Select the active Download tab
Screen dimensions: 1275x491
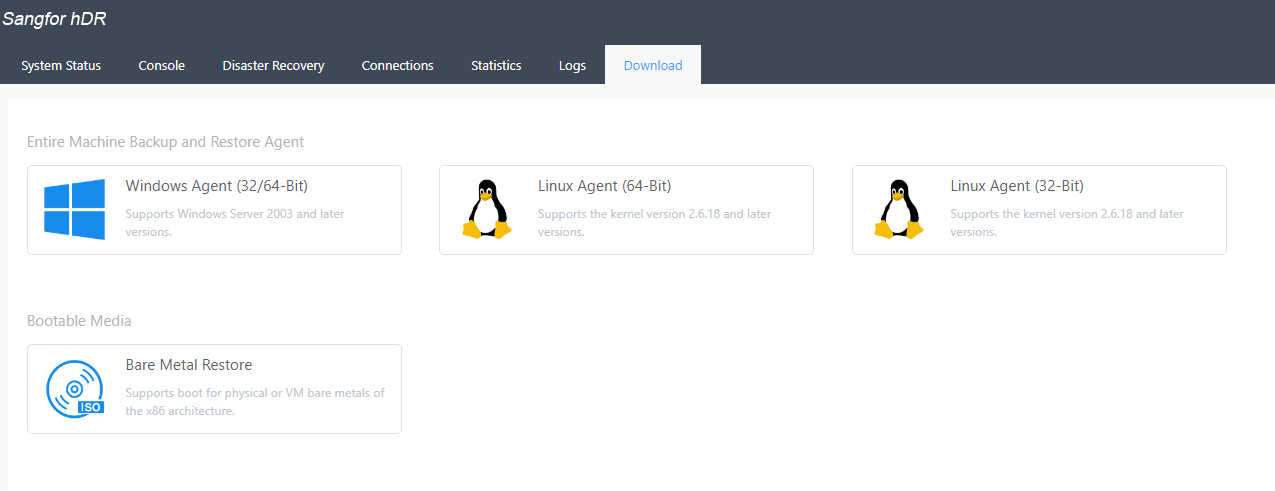(x=652, y=65)
